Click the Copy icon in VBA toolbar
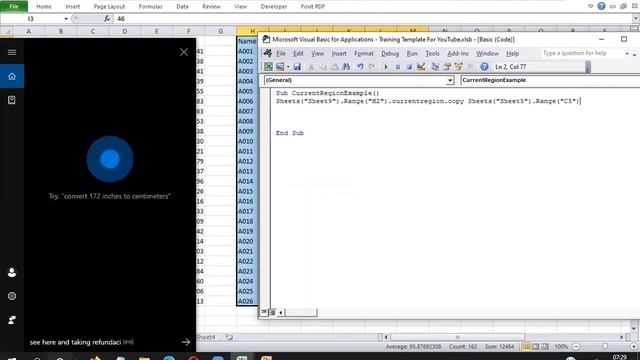 pyautogui.click(x=323, y=67)
